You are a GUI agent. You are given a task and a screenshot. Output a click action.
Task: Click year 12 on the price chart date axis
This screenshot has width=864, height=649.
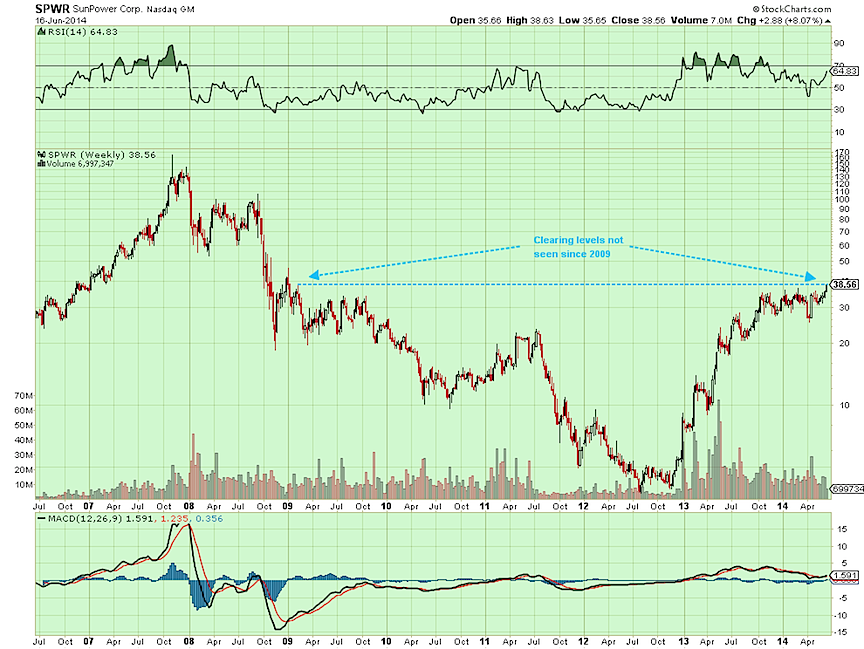click(x=583, y=506)
